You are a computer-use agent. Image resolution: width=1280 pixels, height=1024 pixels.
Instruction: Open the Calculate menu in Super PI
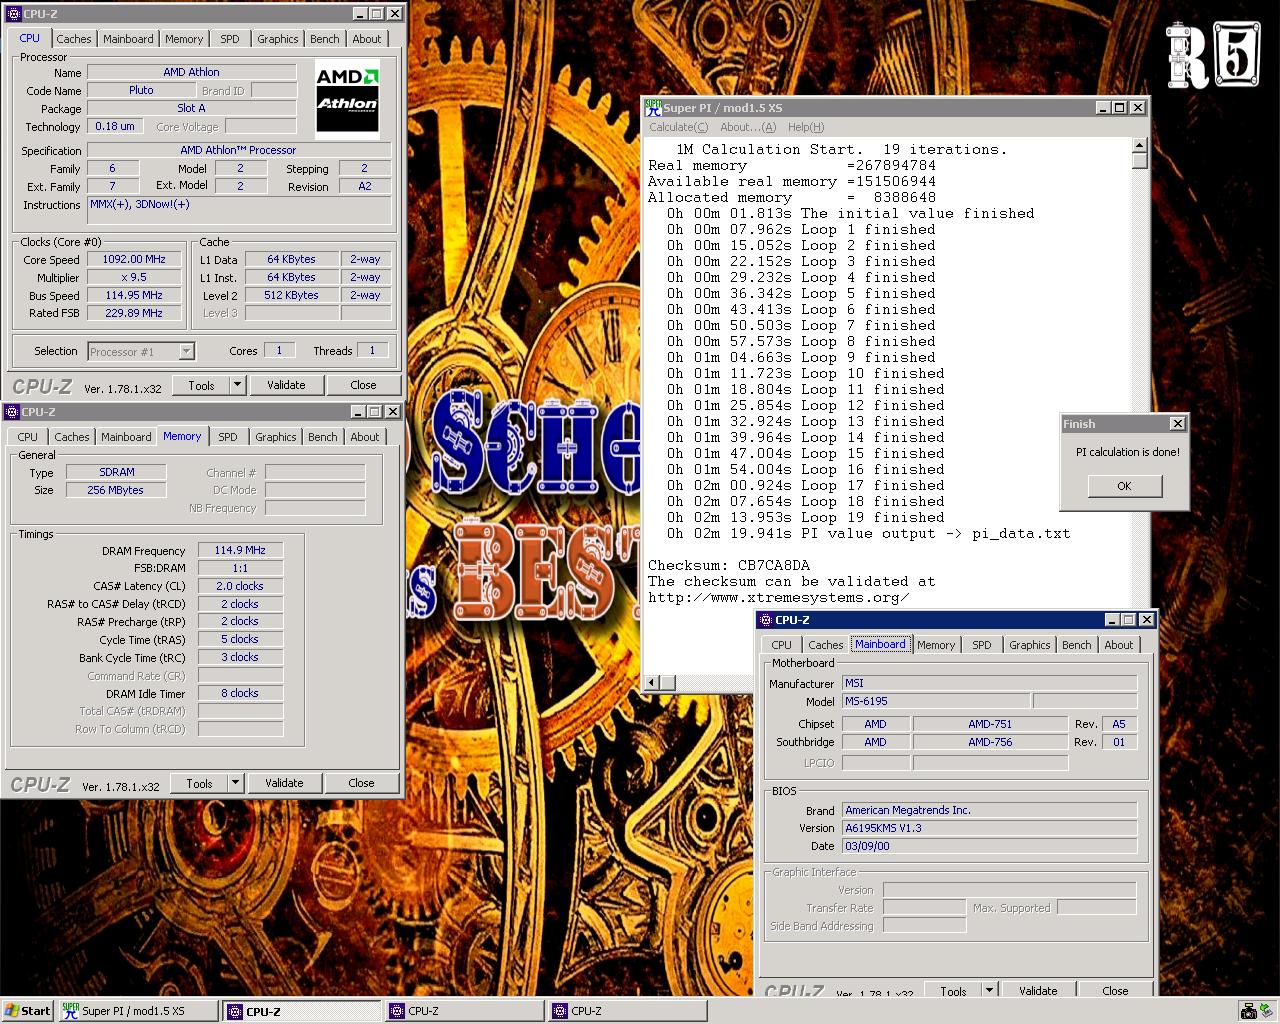point(678,127)
